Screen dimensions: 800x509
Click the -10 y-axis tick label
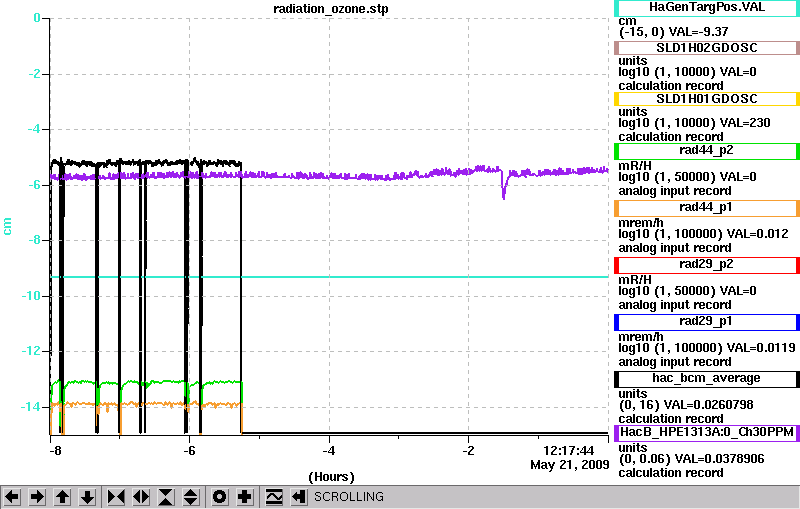[31, 296]
